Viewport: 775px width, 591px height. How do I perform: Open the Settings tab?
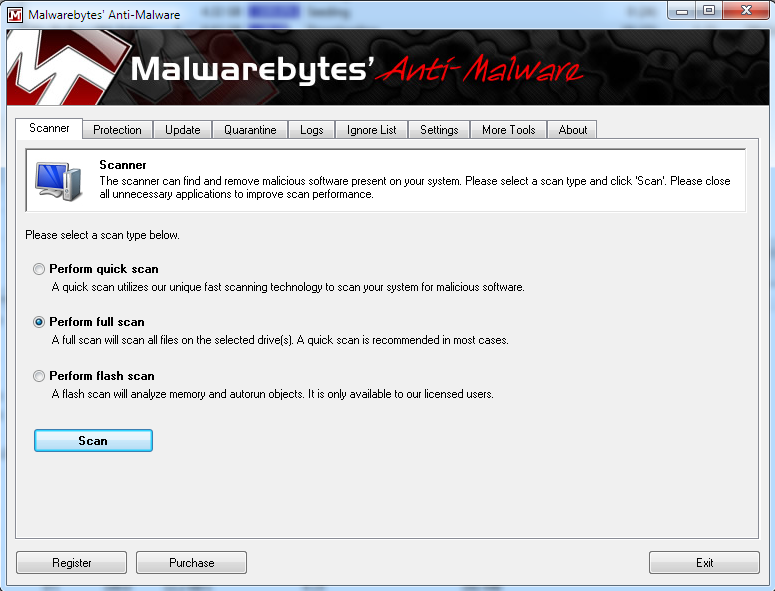[x=439, y=130]
